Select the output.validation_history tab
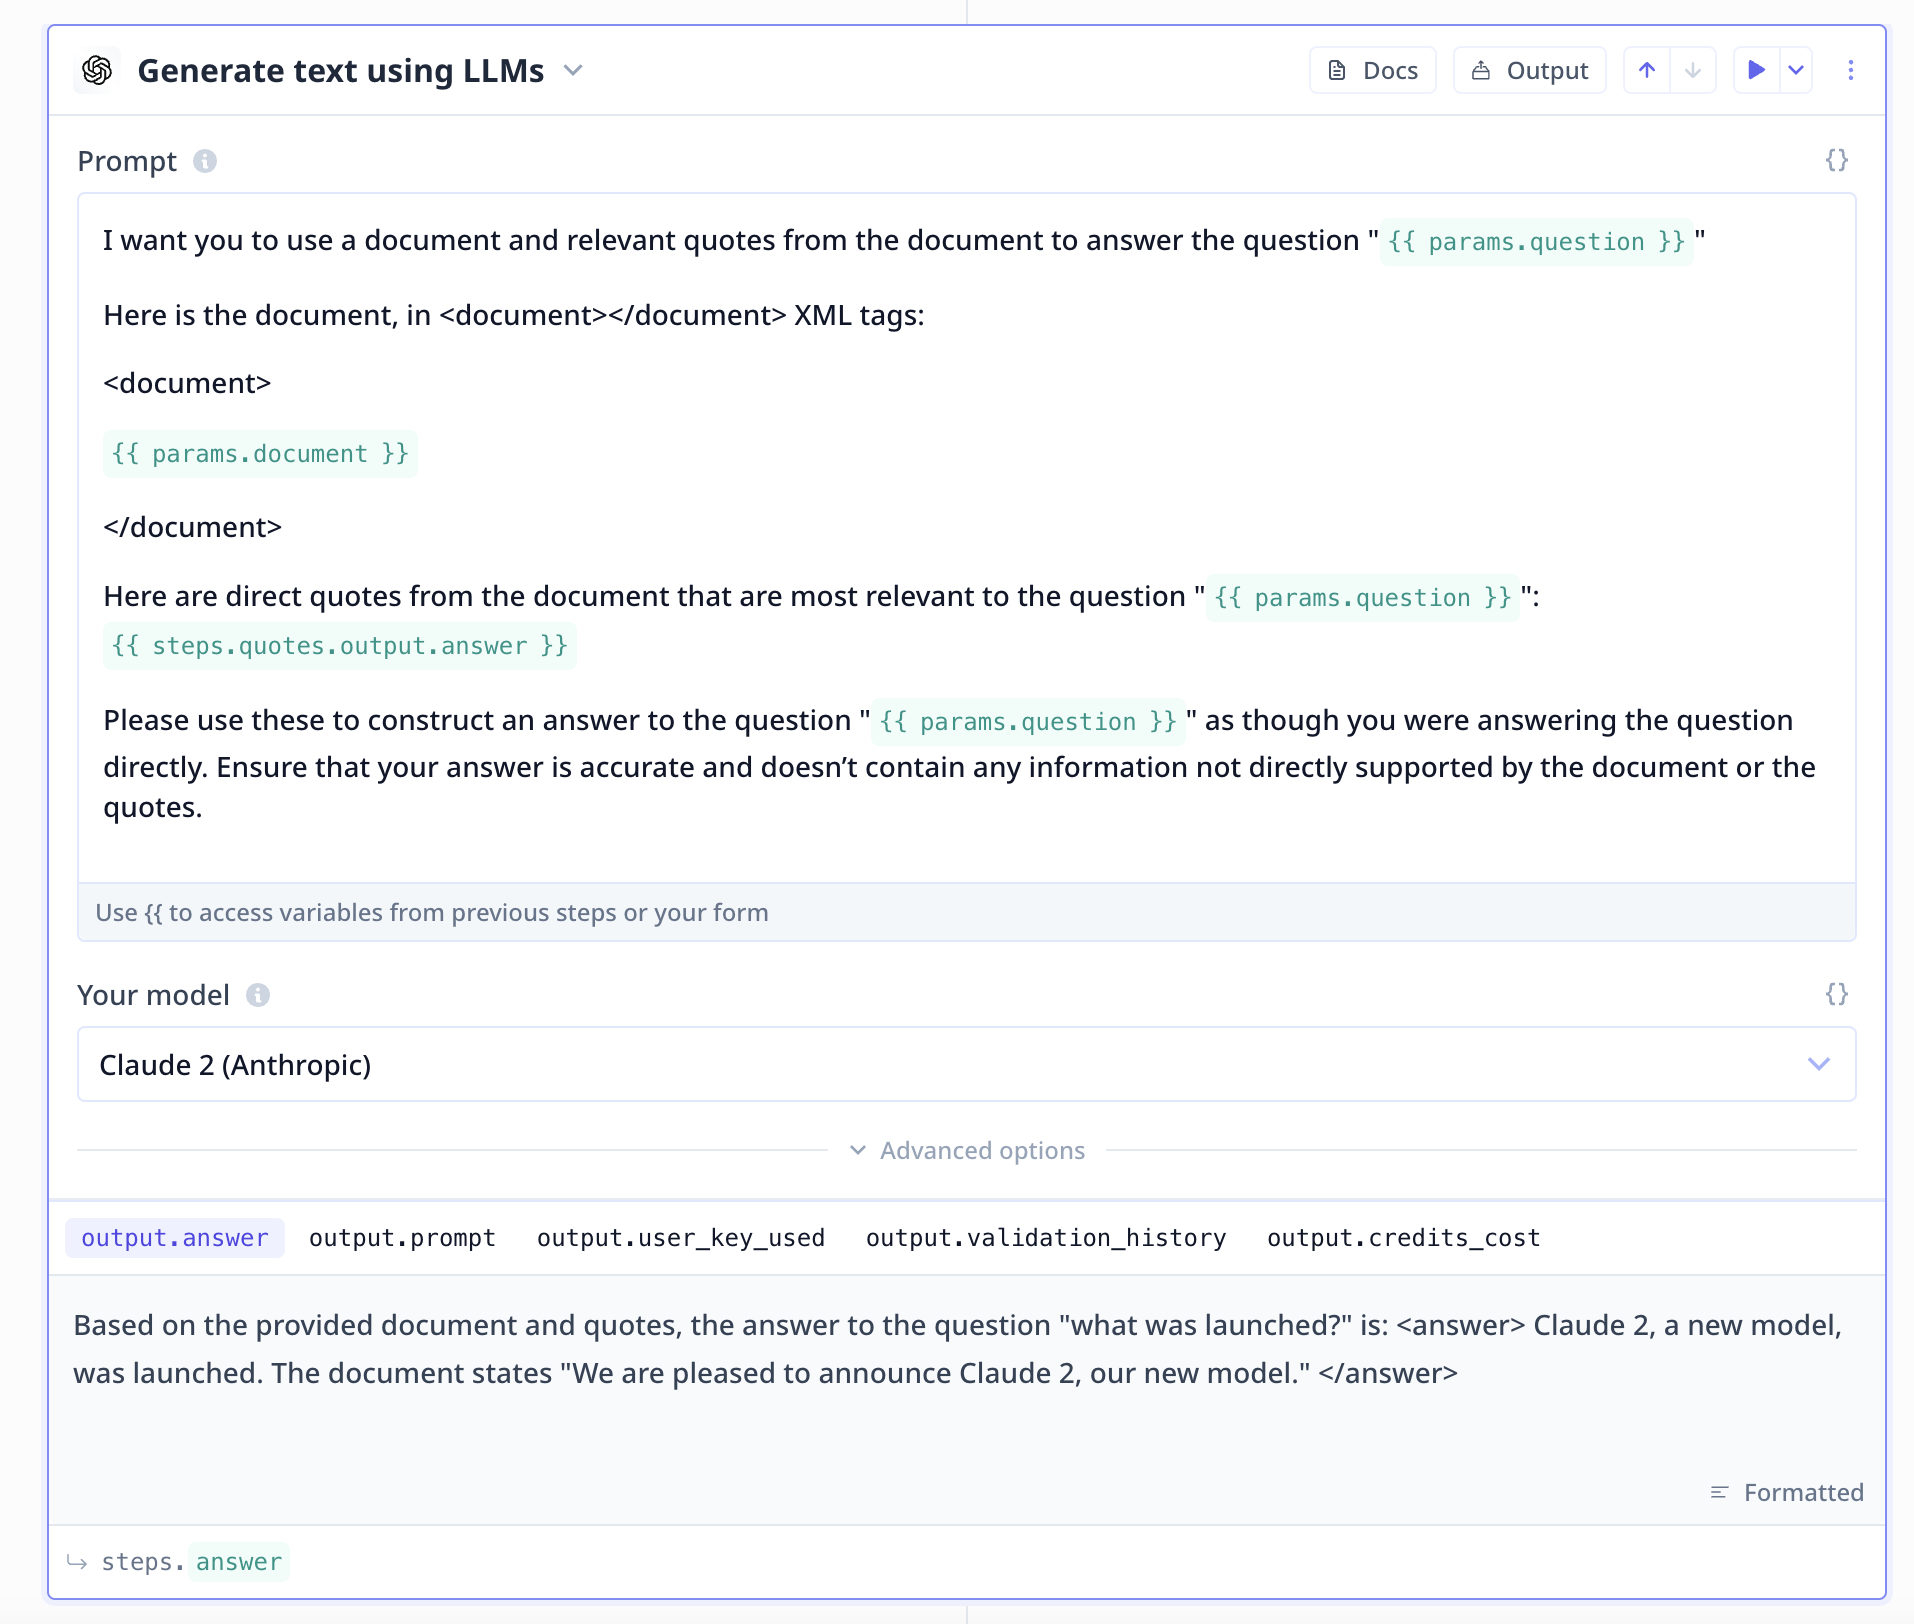 pos(1045,1238)
